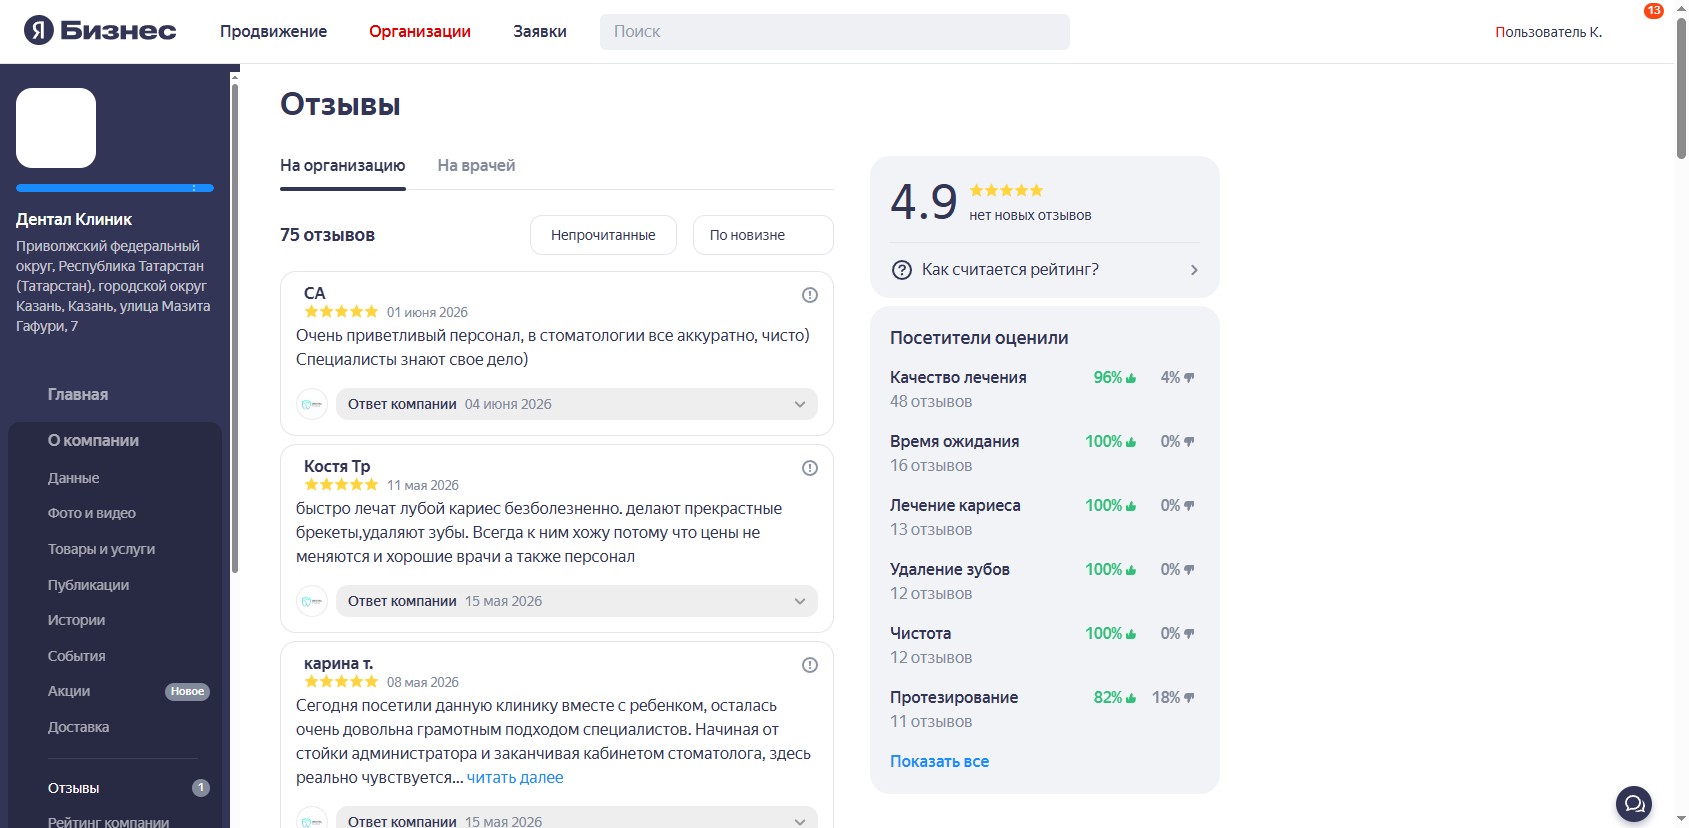Click Протезирование rating row label
This screenshot has height=828, width=1689.
(x=954, y=698)
